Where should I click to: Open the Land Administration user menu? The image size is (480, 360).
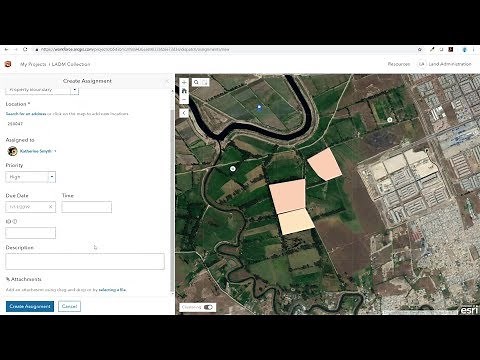click(450, 64)
